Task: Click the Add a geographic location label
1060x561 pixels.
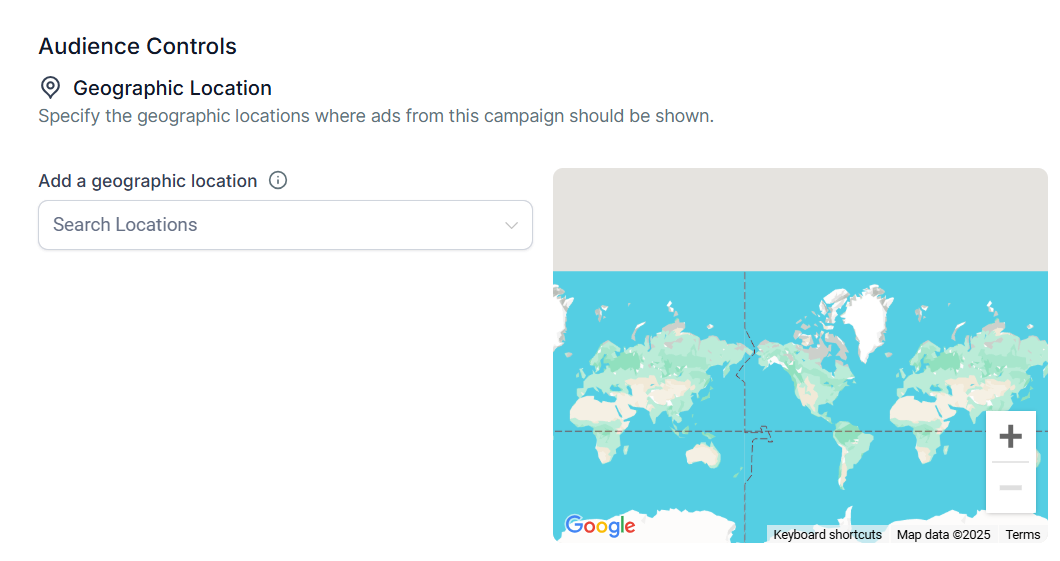Action: tap(147, 181)
